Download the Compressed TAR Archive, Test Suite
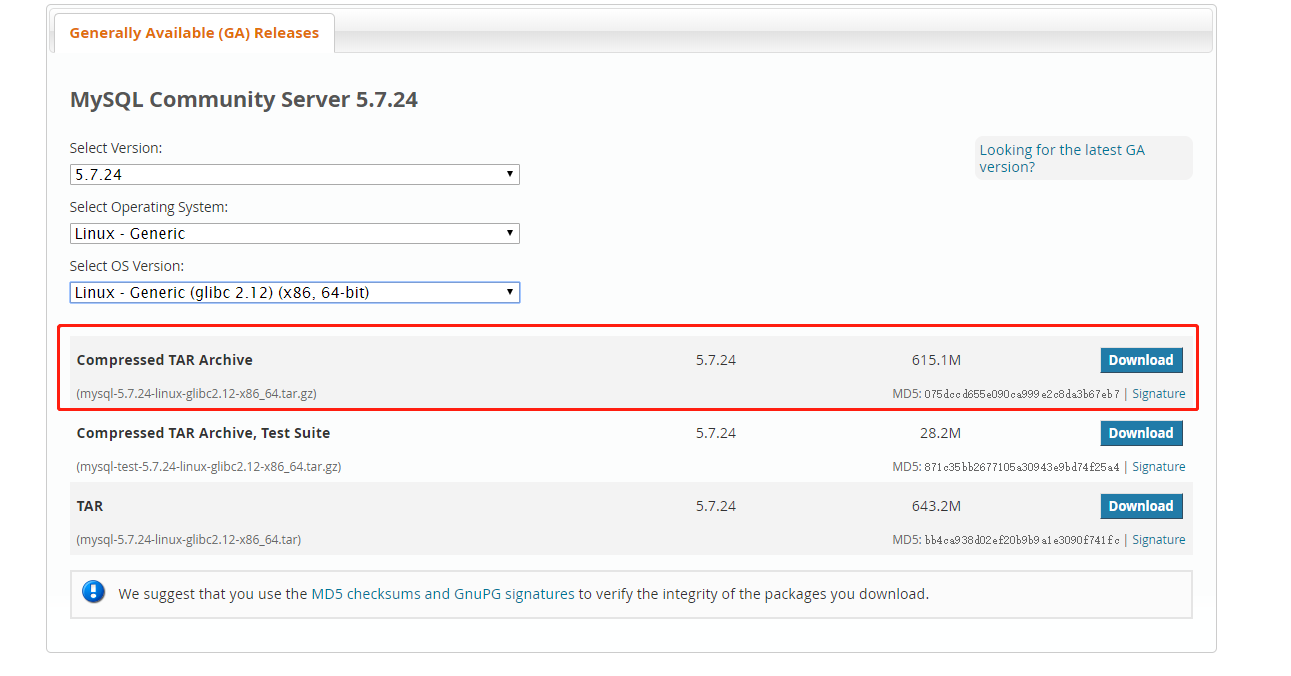 (x=1141, y=433)
